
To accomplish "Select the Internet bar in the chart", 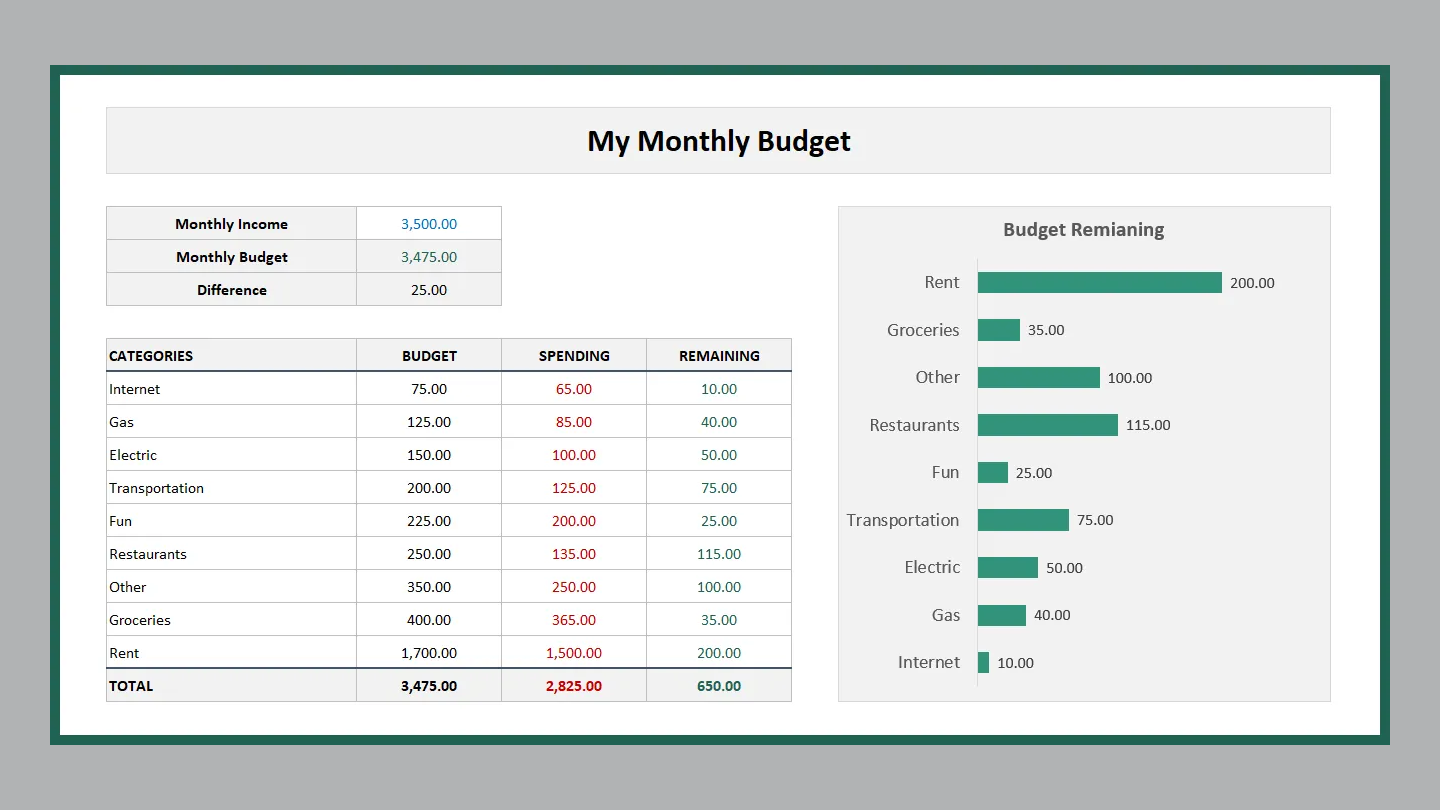I will (x=984, y=663).
